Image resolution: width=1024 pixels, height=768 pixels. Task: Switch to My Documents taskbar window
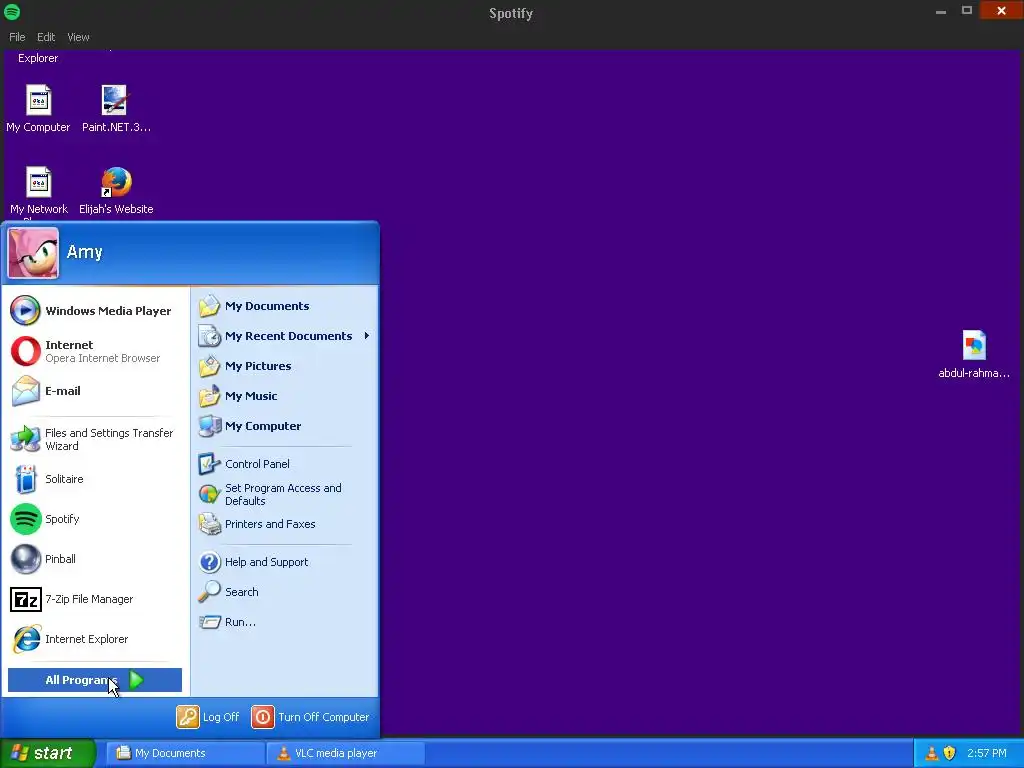point(186,753)
